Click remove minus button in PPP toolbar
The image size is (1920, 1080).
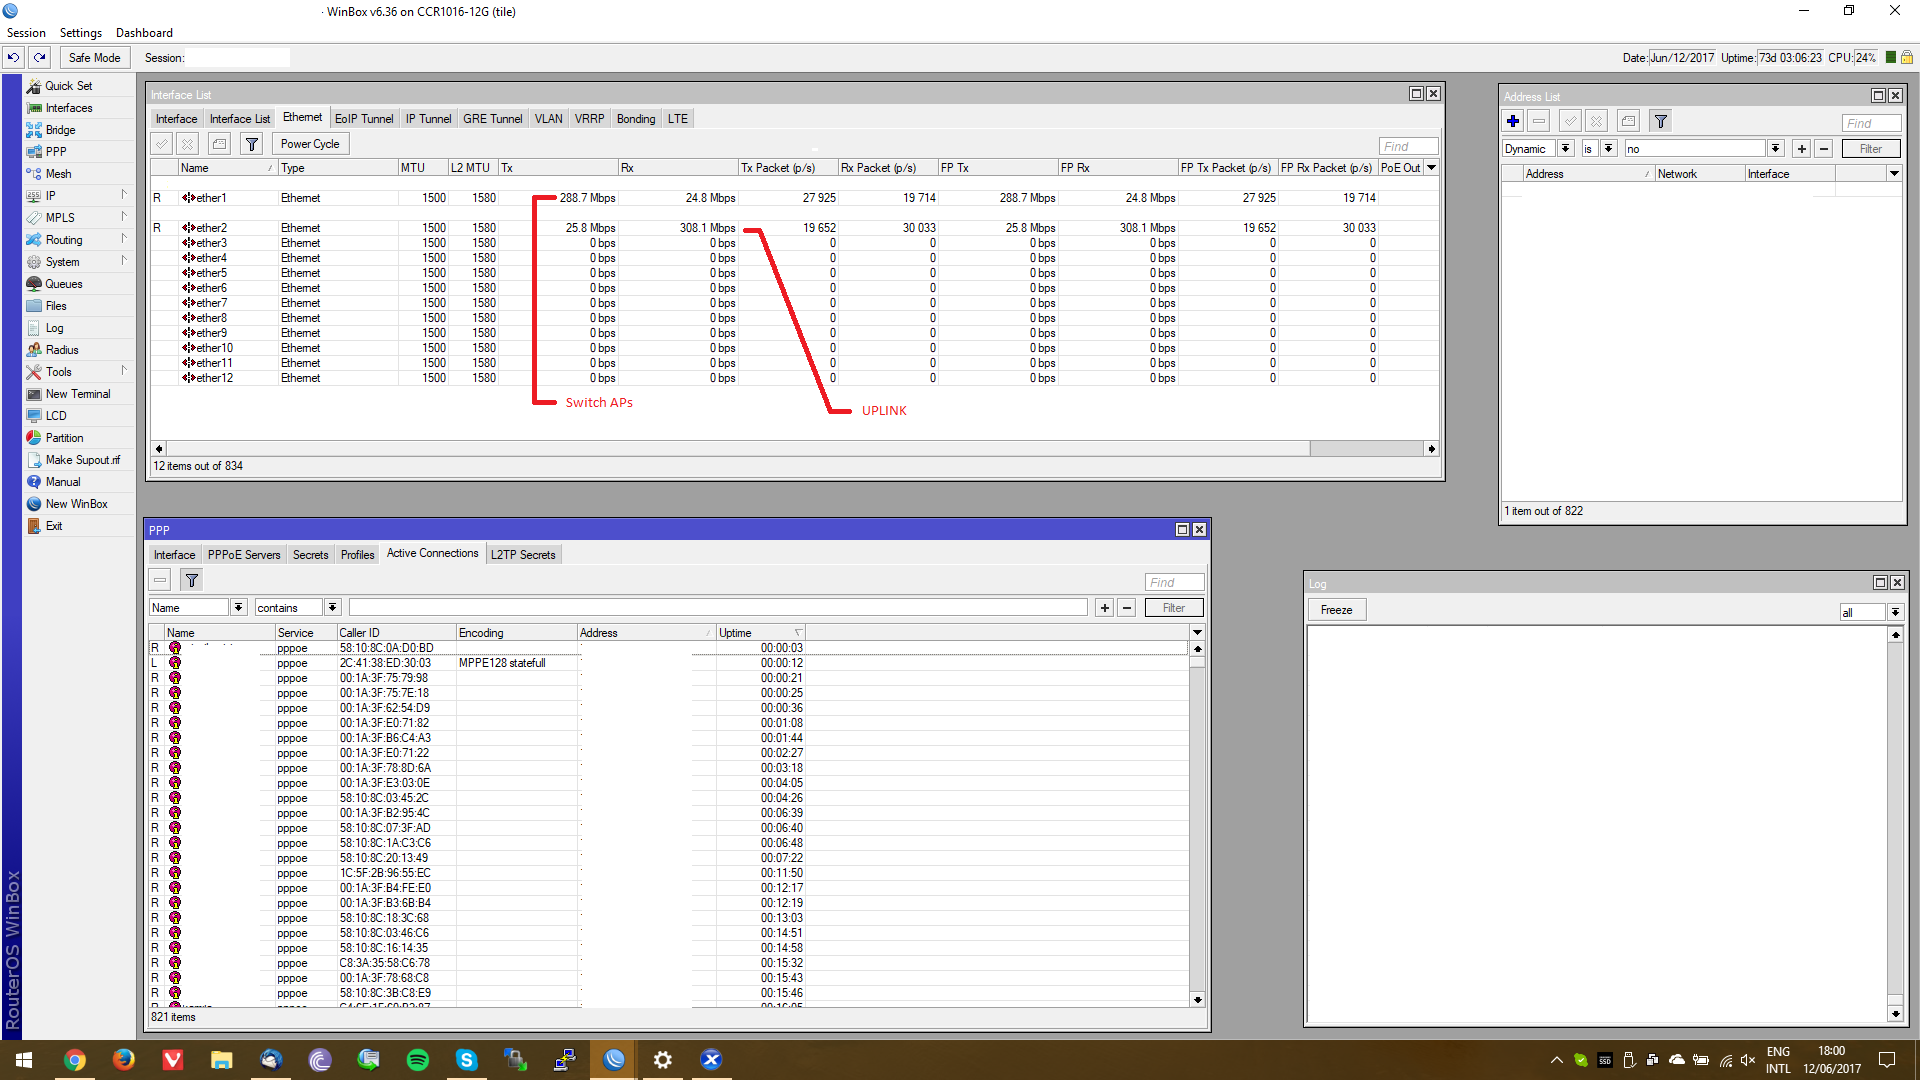[160, 580]
